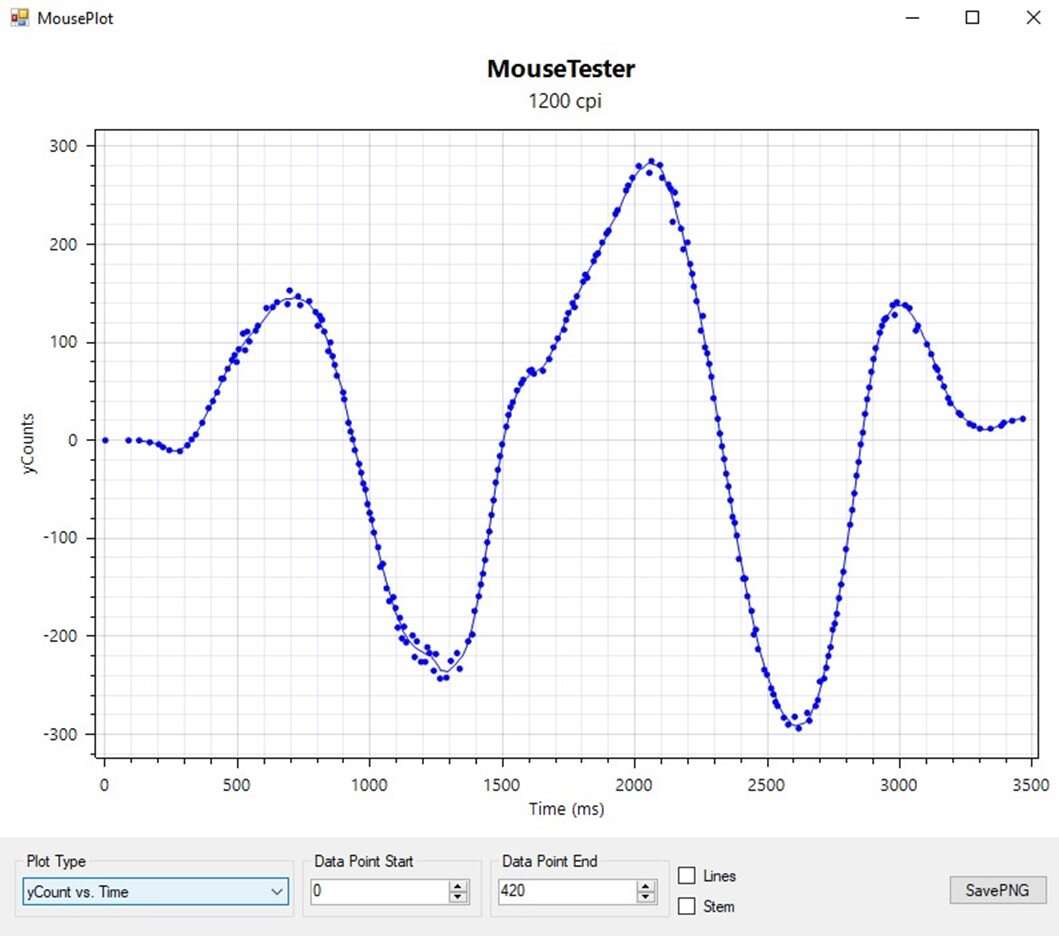This screenshot has width=1059, height=936.
Task: Increase Data Point End with up arrow
Action: coord(647,886)
